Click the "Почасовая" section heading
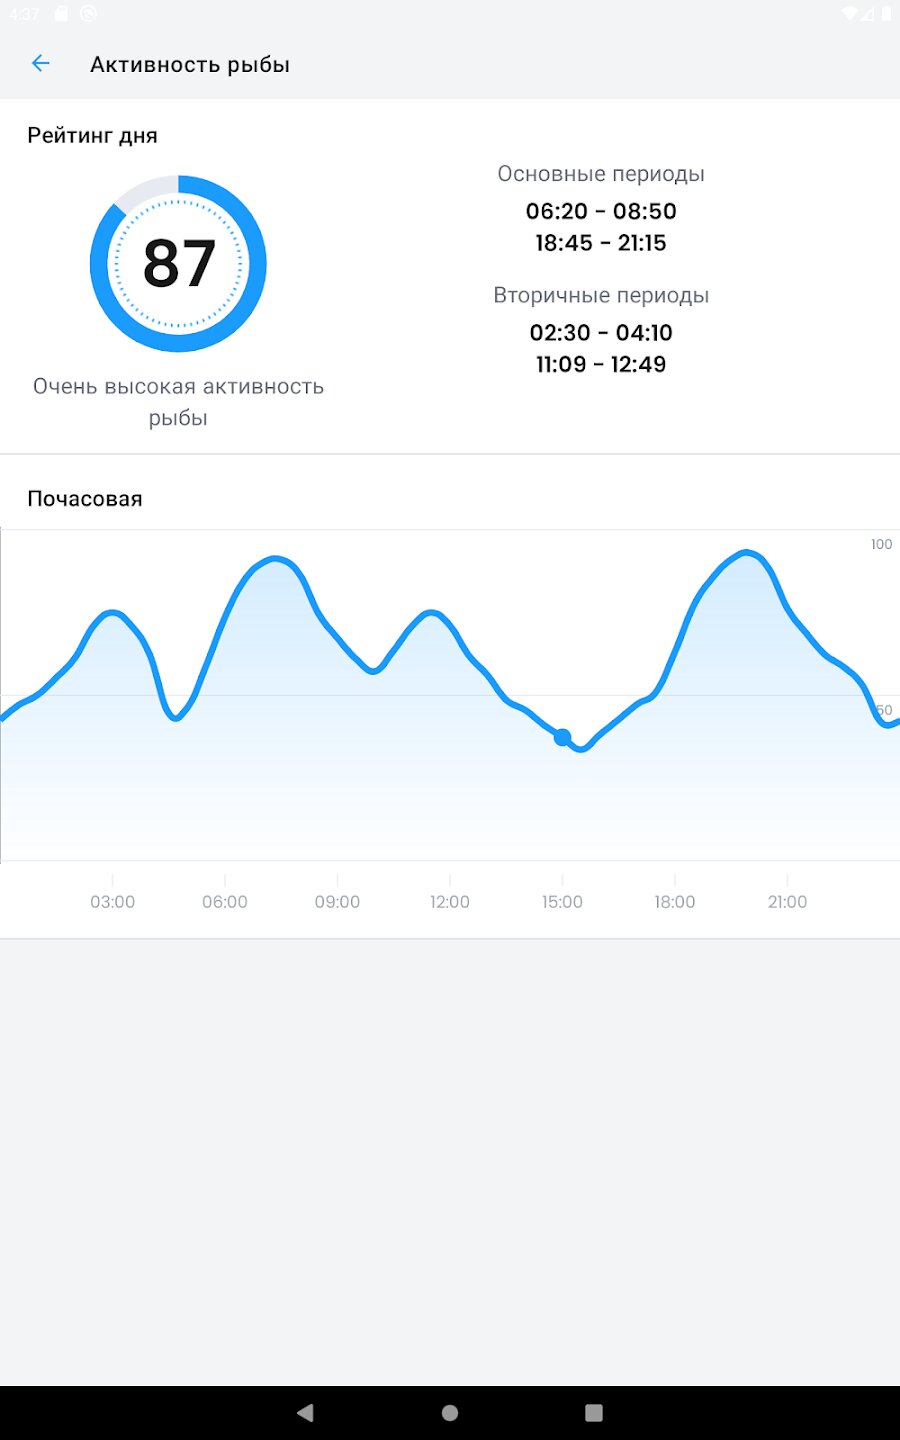This screenshot has height=1440, width=900. (x=85, y=499)
